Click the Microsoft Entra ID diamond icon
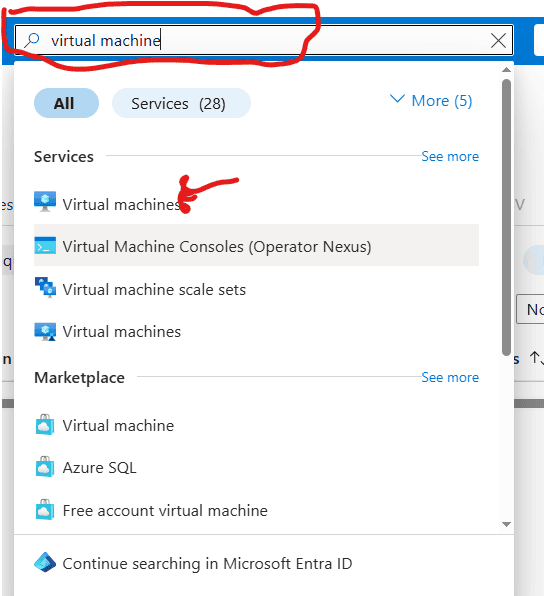The width and height of the screenshot is (544, 596). [45, 562]
